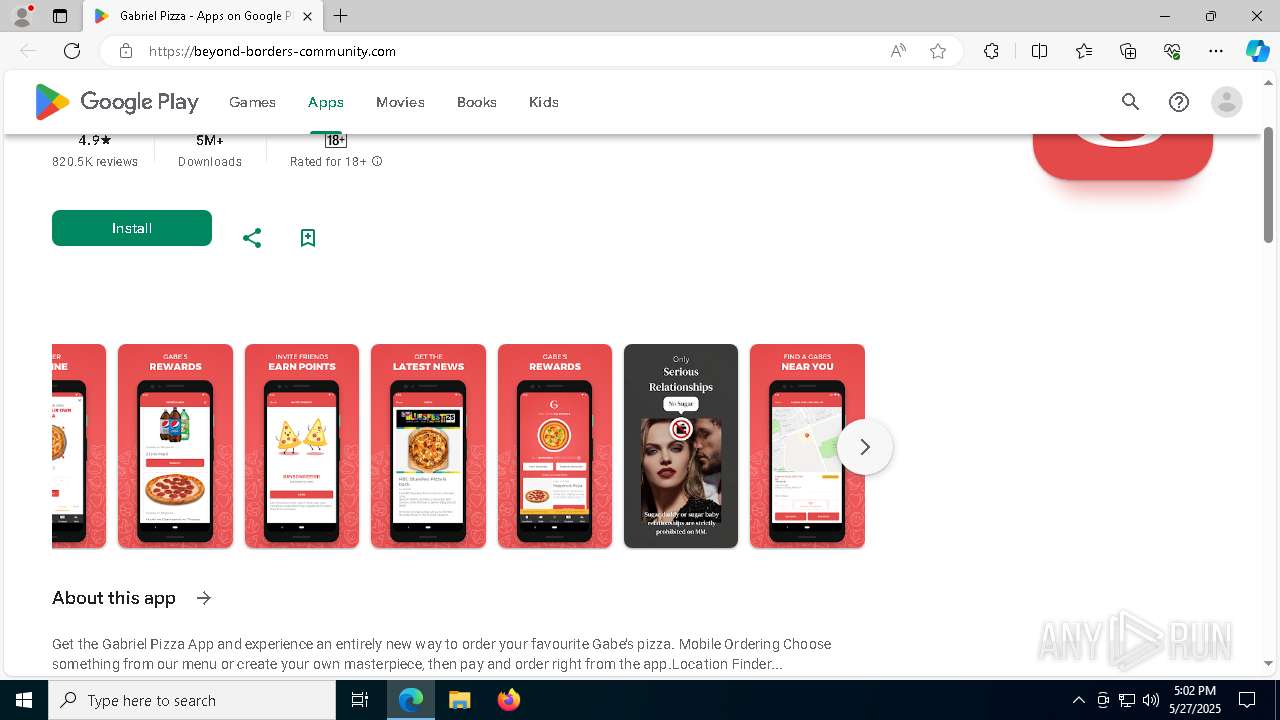Click the About this app heading

click(114, 598)
